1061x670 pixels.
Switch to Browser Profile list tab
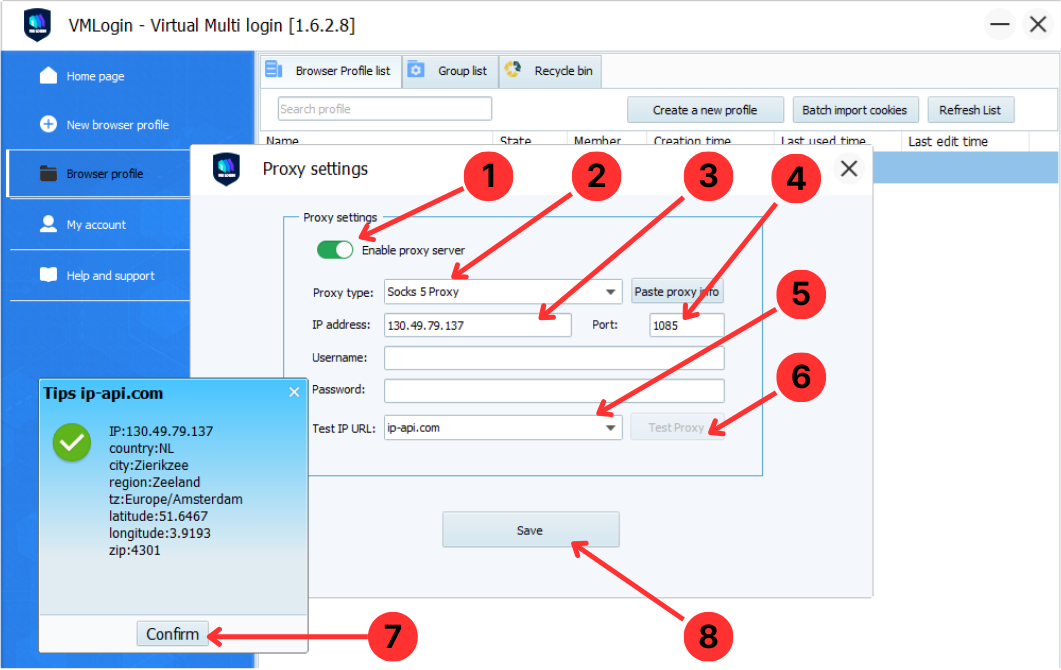[331, 71]
